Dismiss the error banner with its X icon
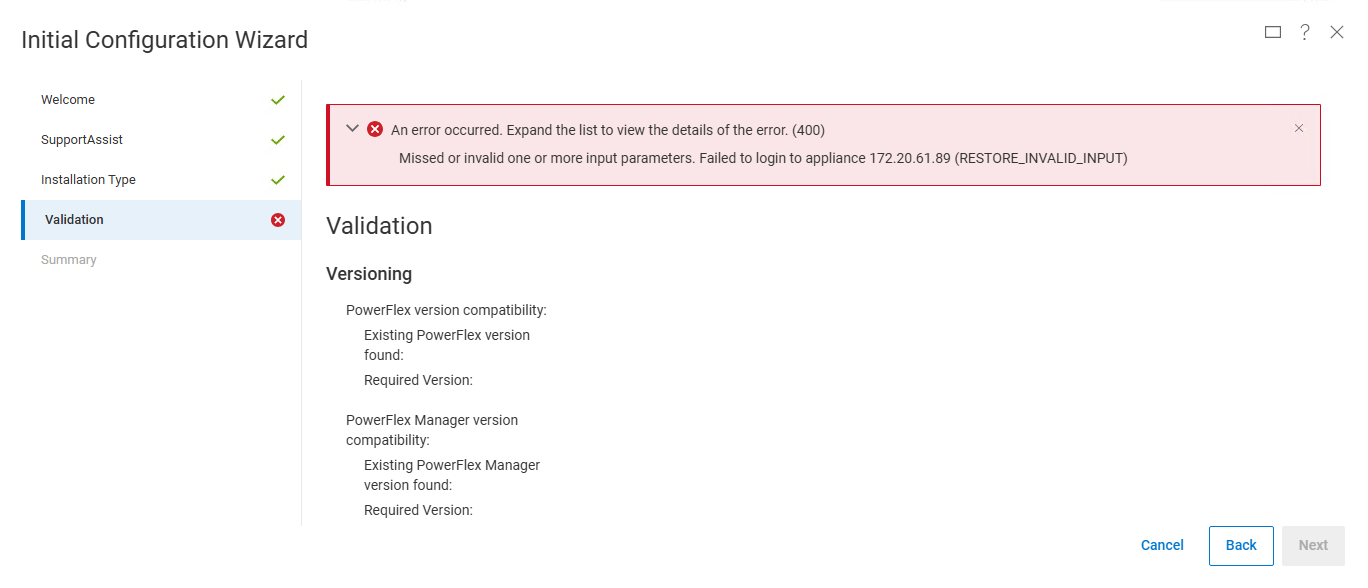Screen dimensions: 1368x588 pyautogui.click(x=1299, y=128)
